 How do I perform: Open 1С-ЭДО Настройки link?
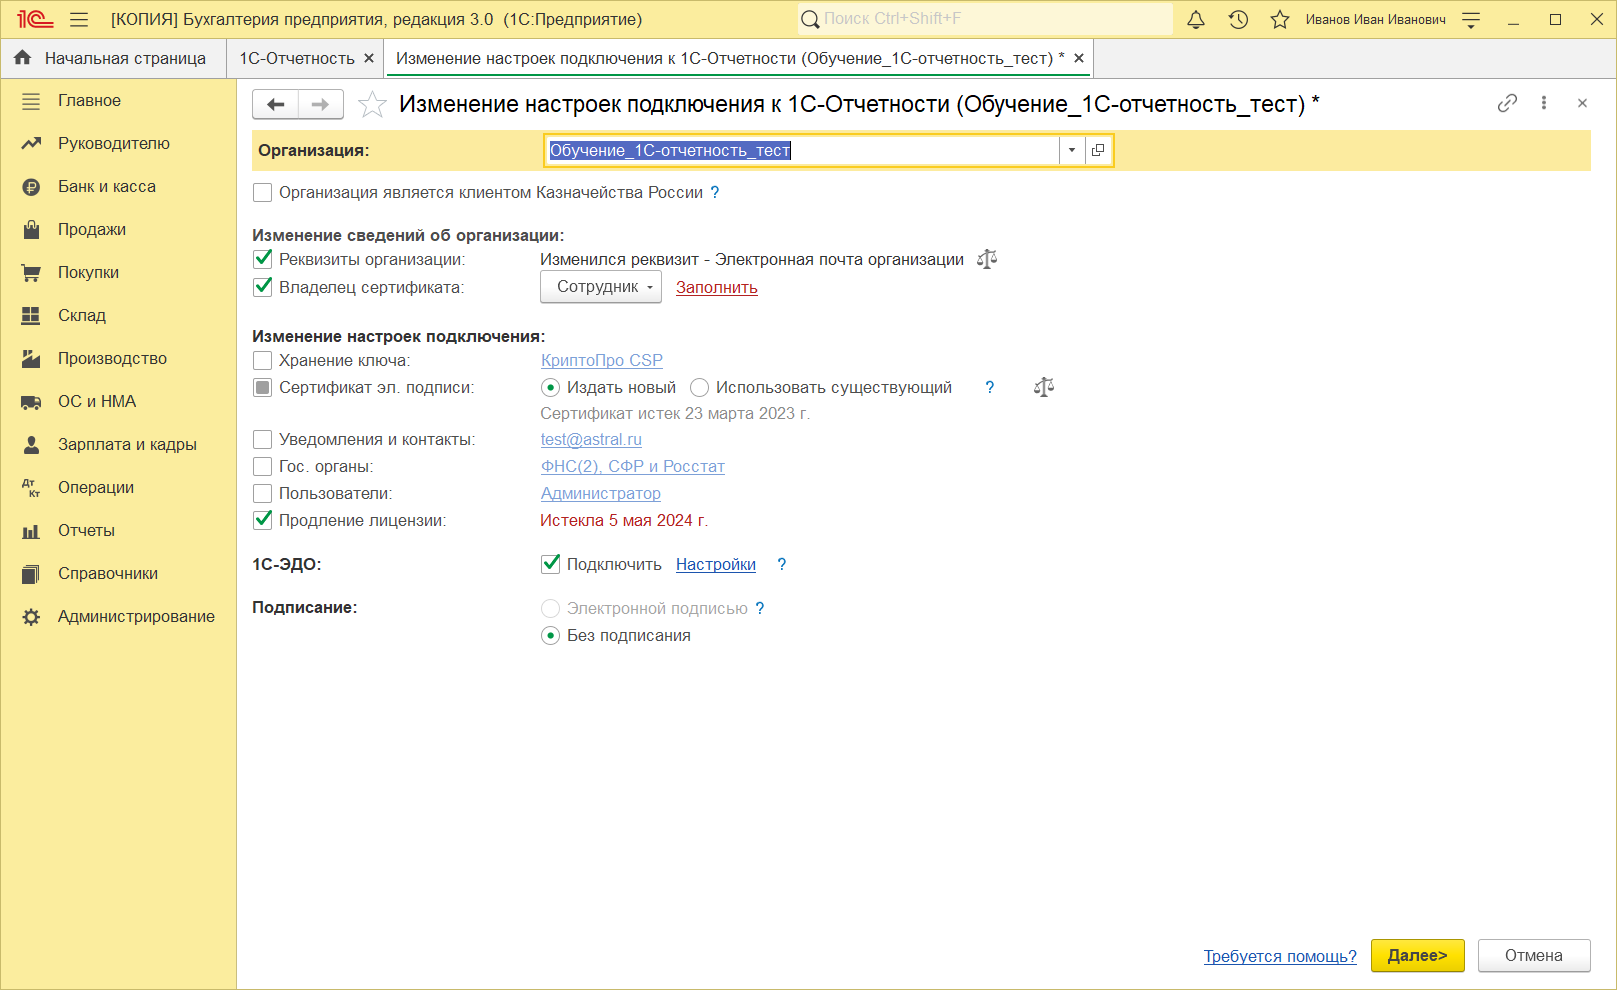(716, 564)
